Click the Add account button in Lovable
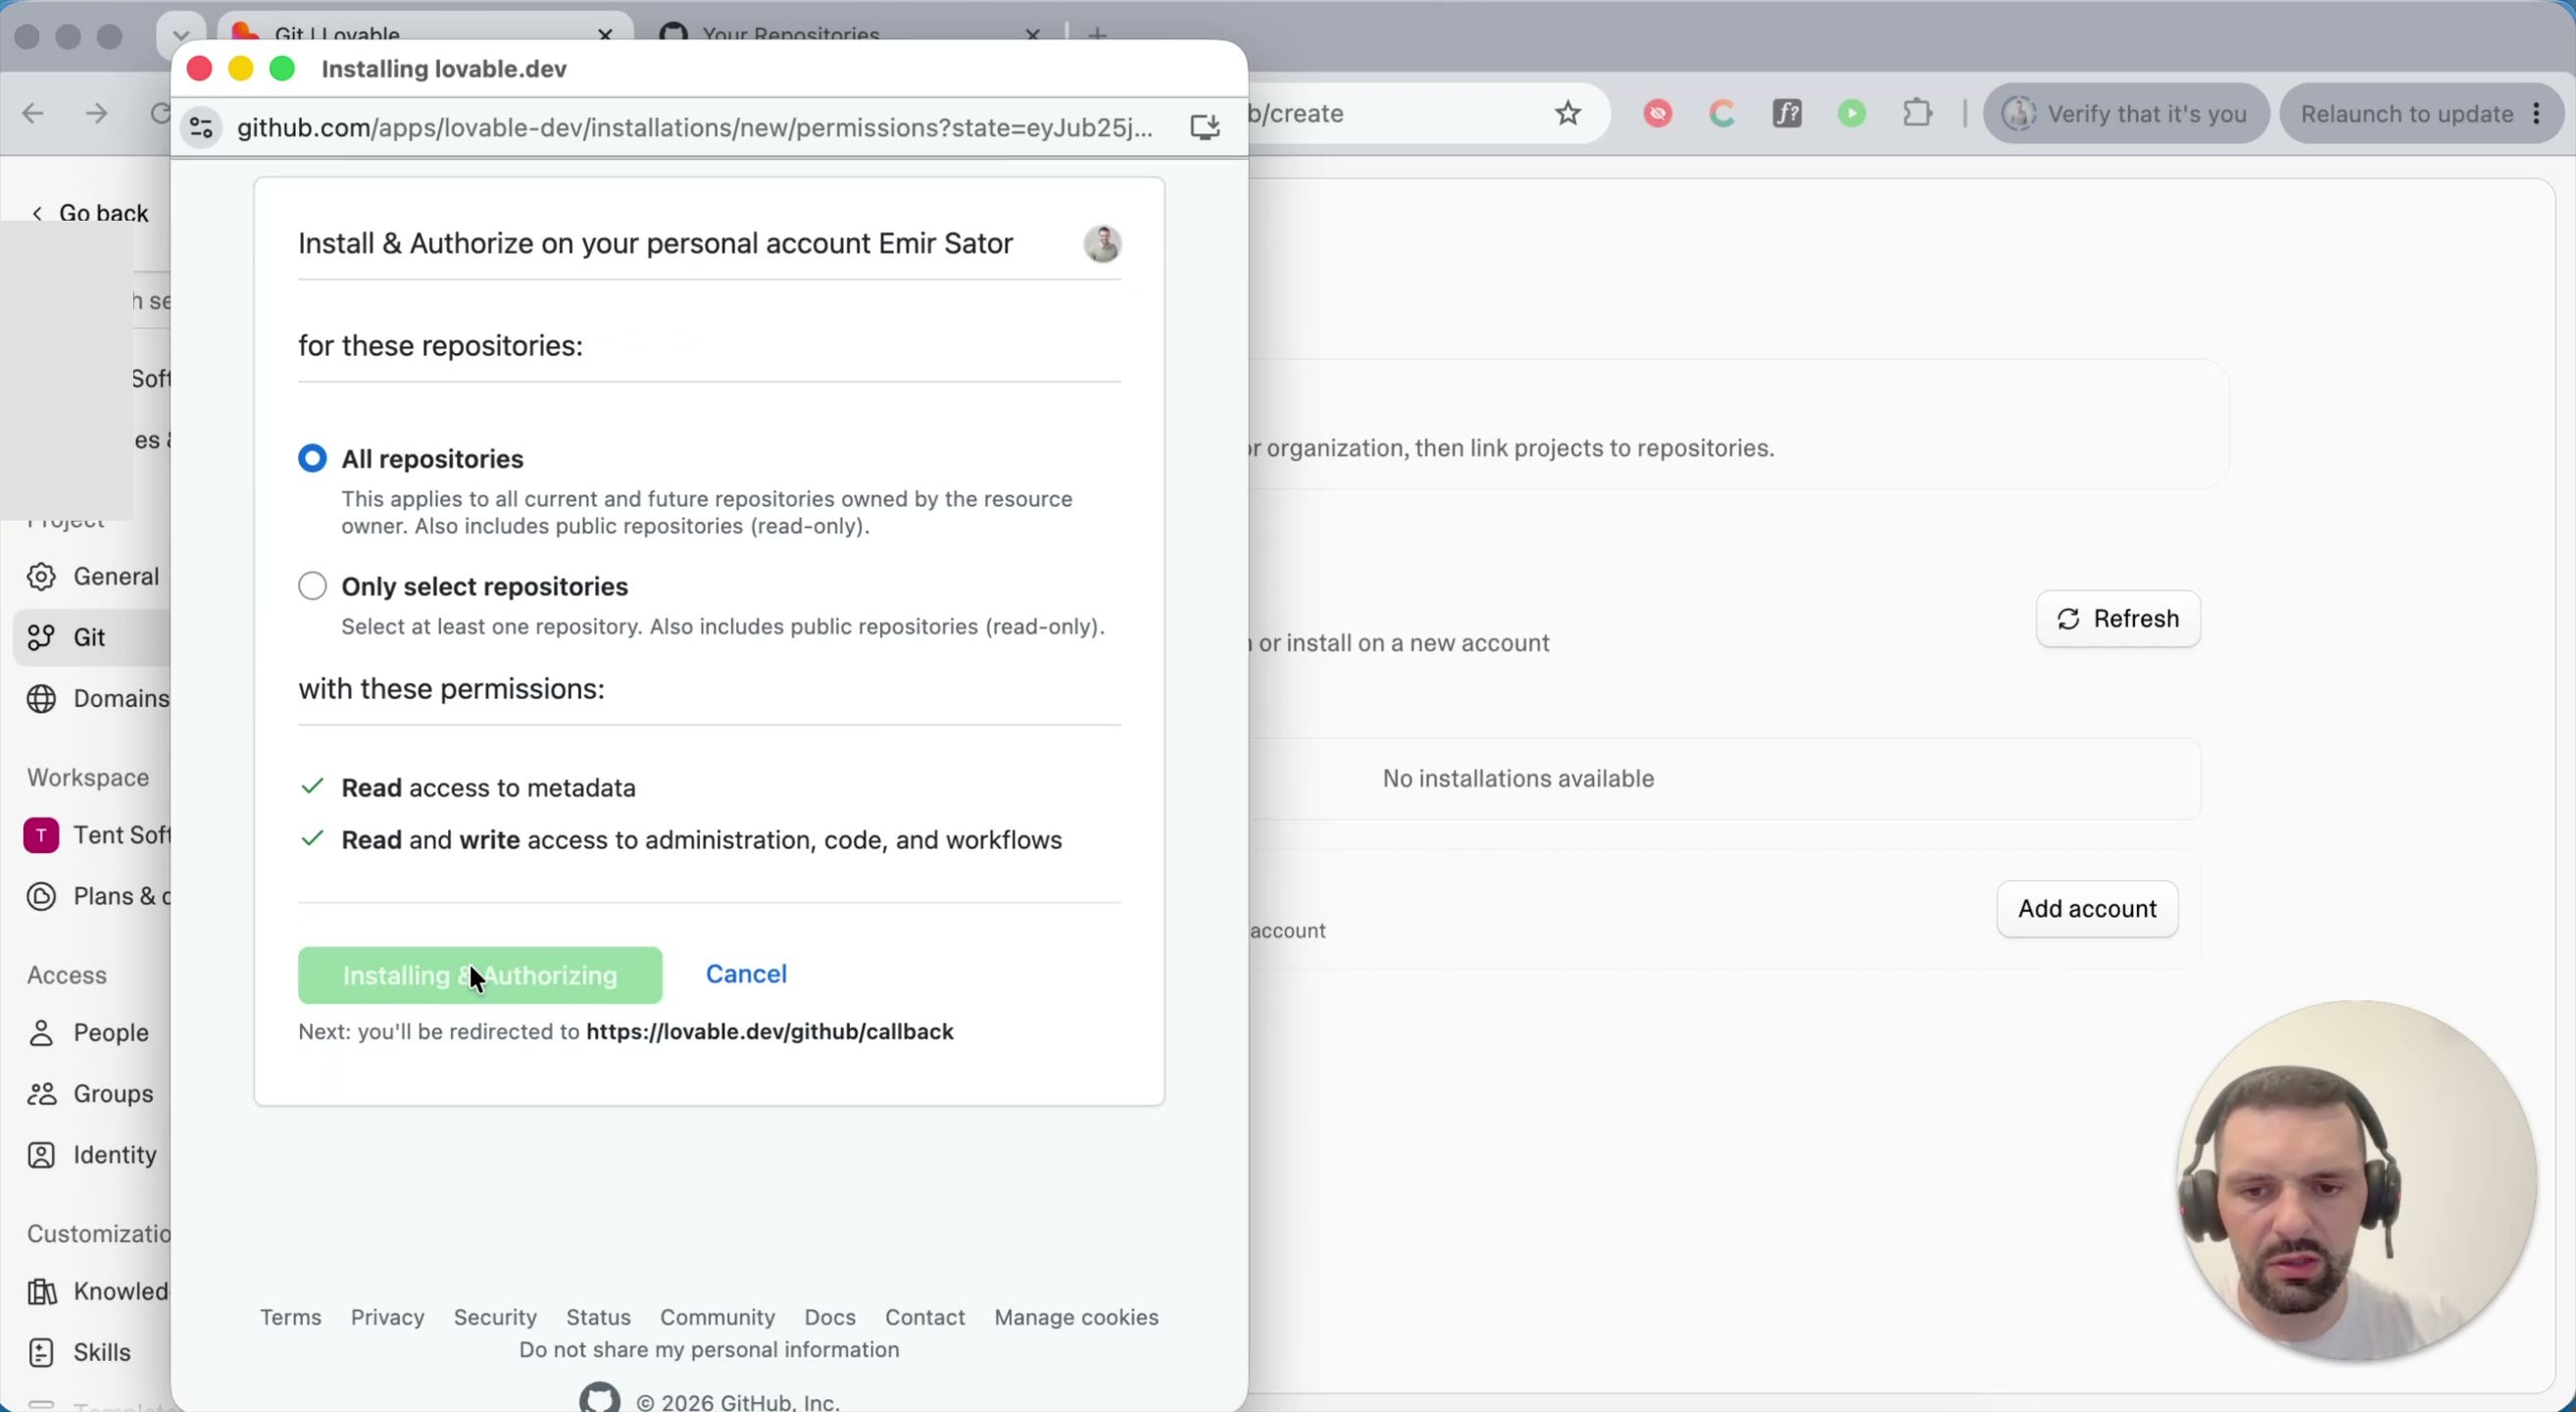The width and height of the screenshot is (2576, 1412). click(x=2087, y=909)
